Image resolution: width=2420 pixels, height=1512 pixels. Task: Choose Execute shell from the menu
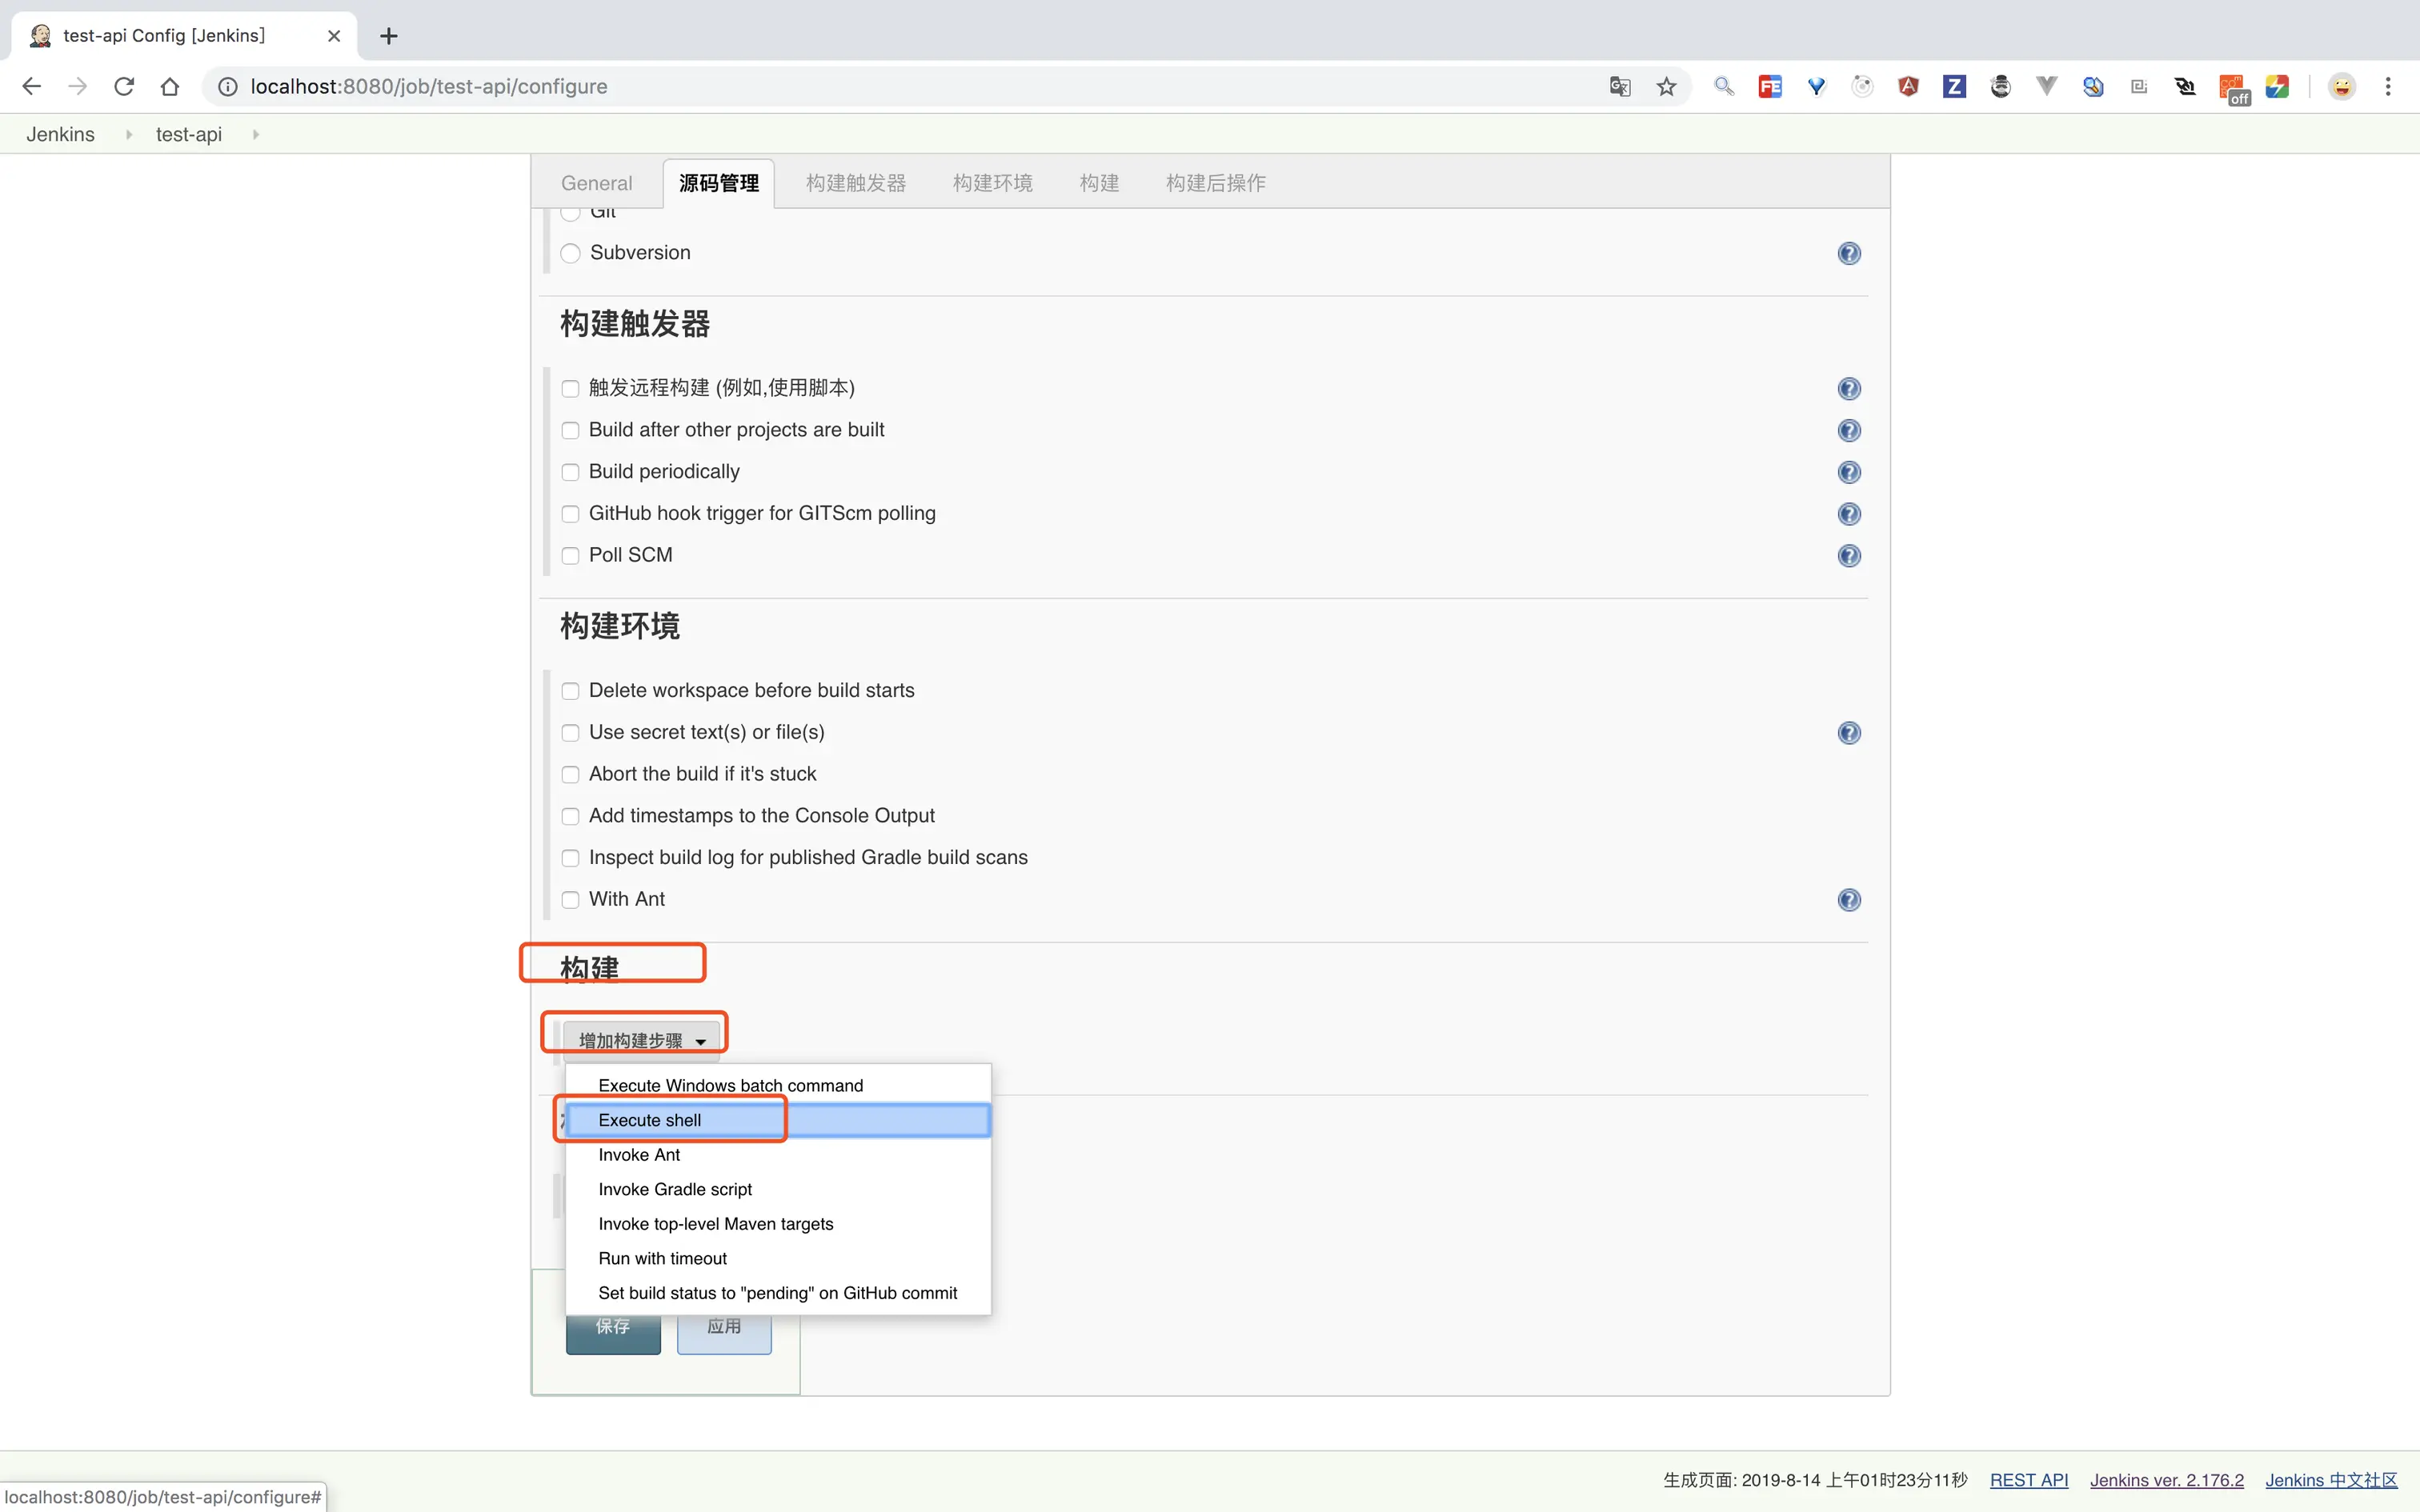click(x=650, y=1120)
